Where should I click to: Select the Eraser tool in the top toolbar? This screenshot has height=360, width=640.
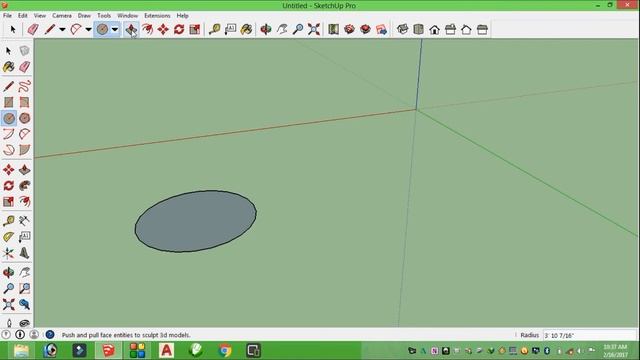tap(33, 29)
